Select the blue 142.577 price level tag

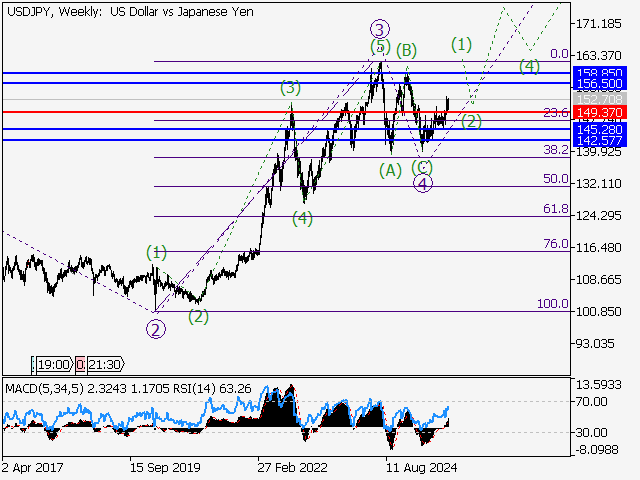pos(600,141)
